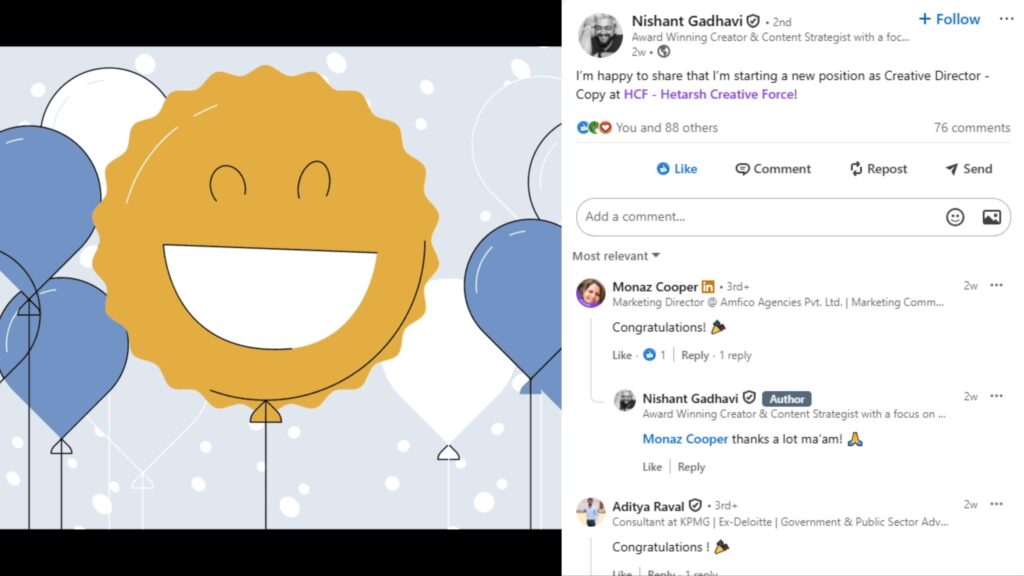Like Monaz Cooper's comment
The height and width of the screenshot is (576, 1024).
(622, 355)
